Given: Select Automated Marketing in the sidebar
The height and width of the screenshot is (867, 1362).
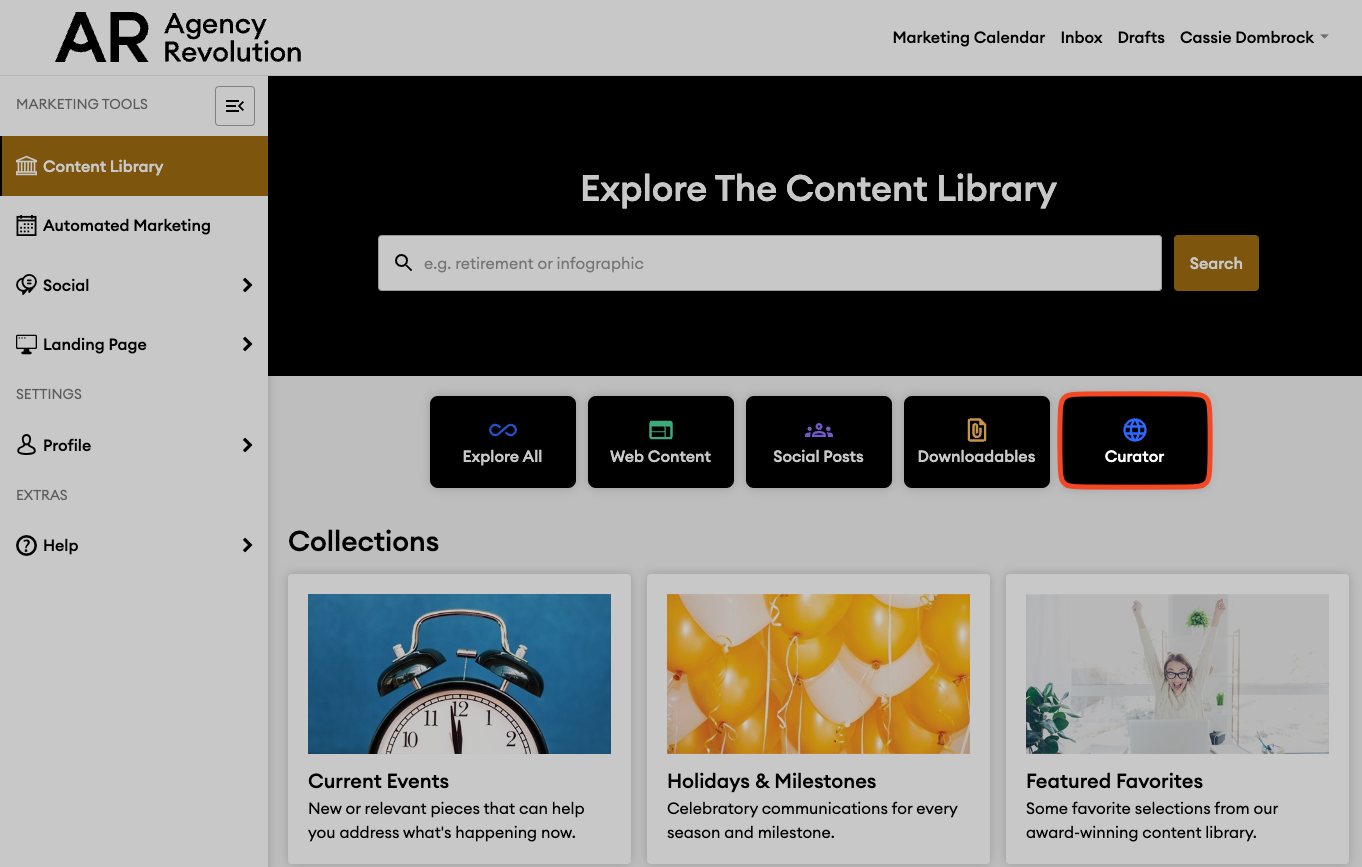Looking at the screenshot, I should [x=134, y=226].
